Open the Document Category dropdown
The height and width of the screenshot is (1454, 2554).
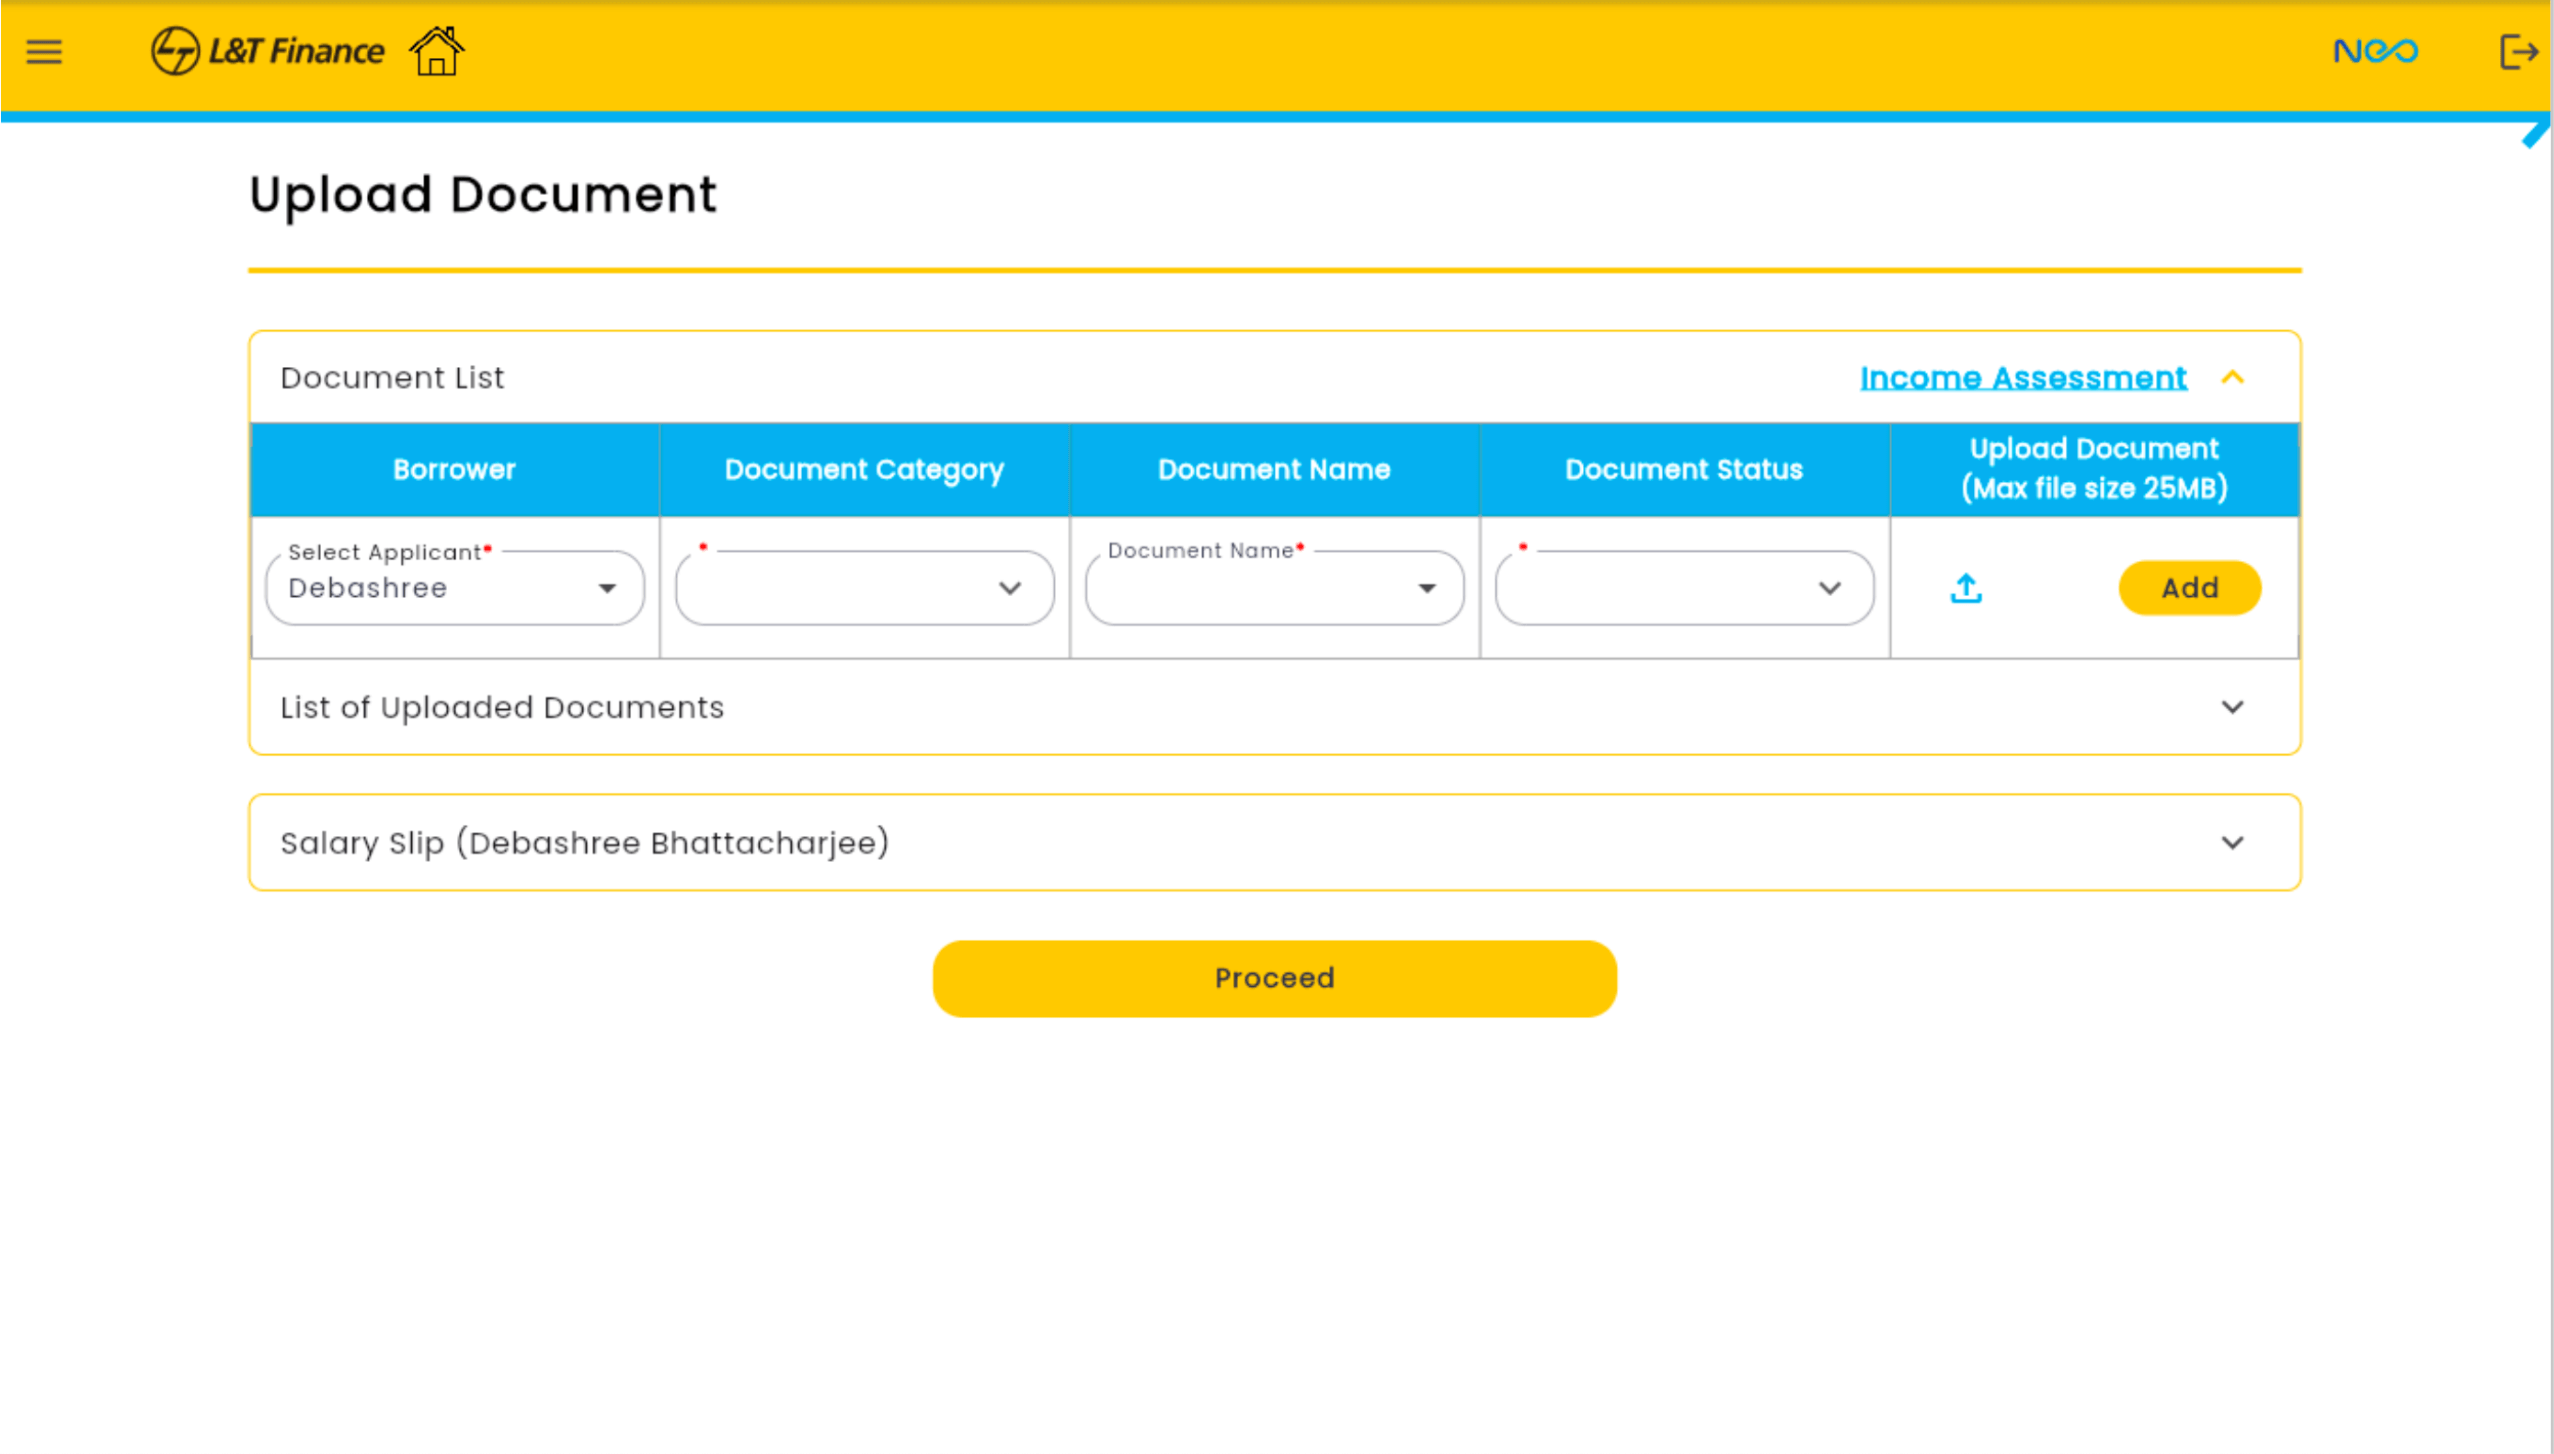[x=864, y=588]
